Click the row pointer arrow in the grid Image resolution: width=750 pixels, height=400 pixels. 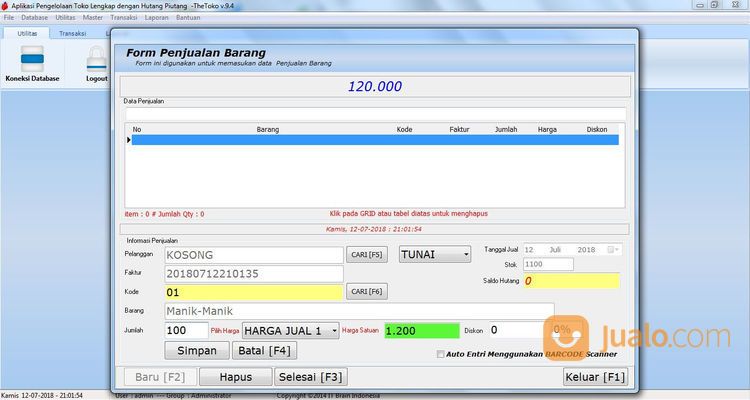129,140
